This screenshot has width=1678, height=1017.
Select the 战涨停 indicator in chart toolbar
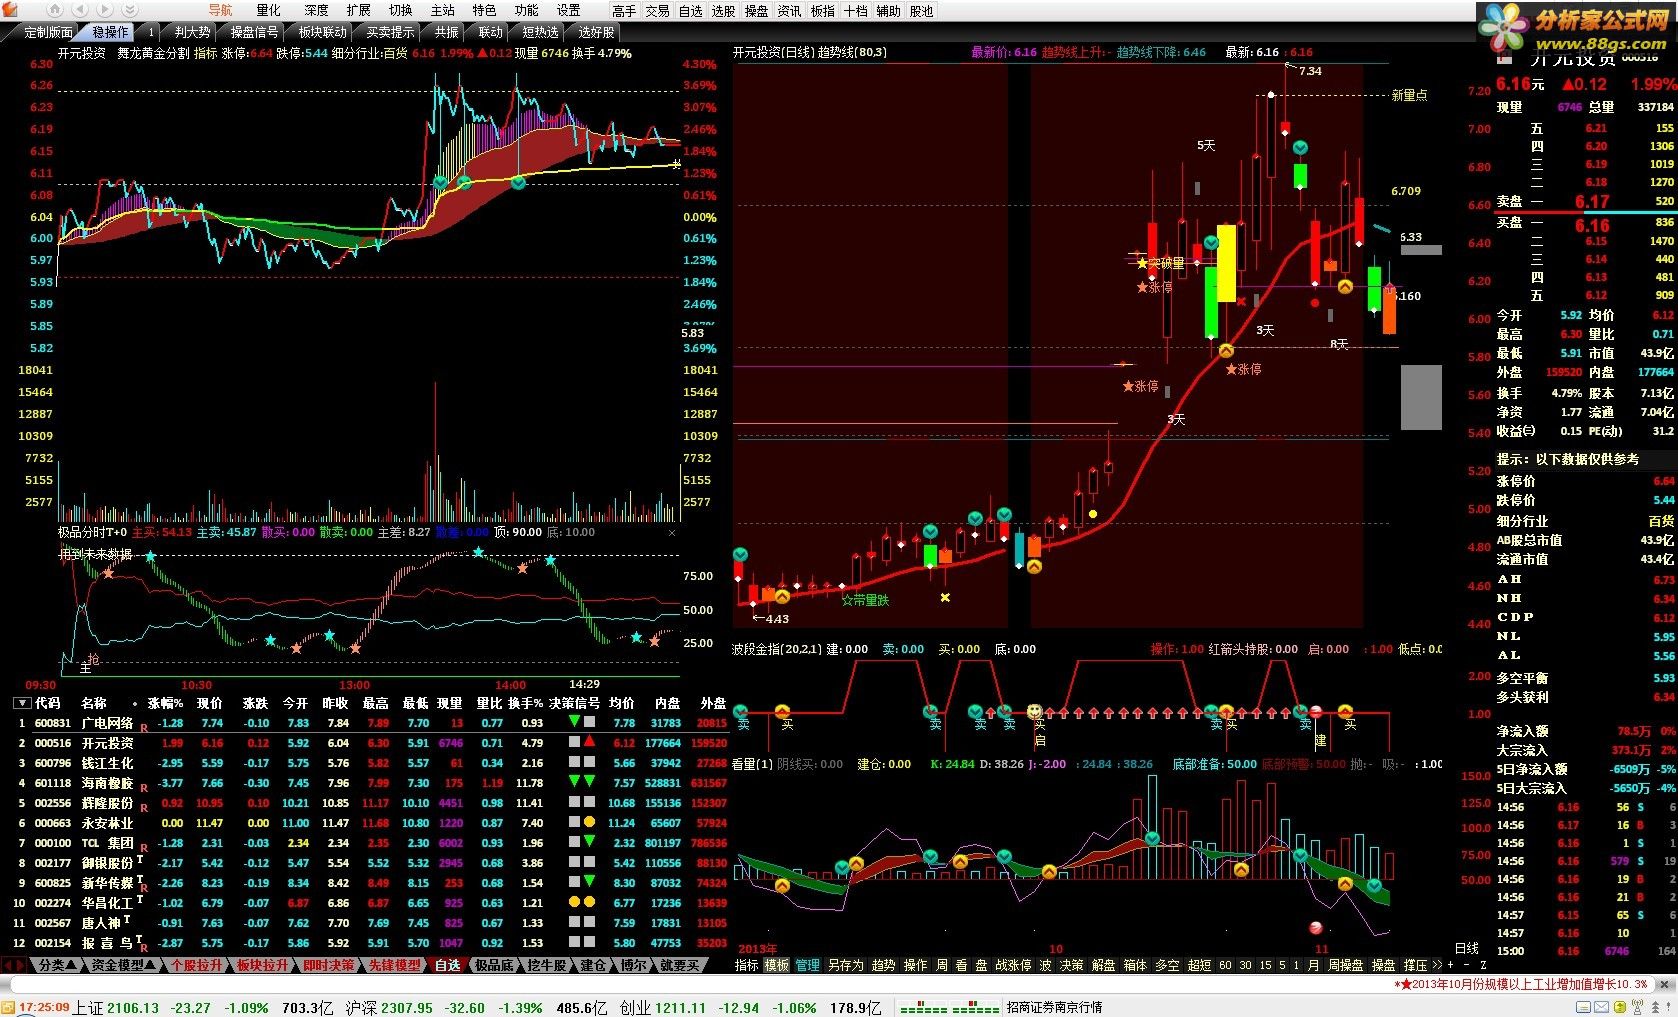point(1013,965)
